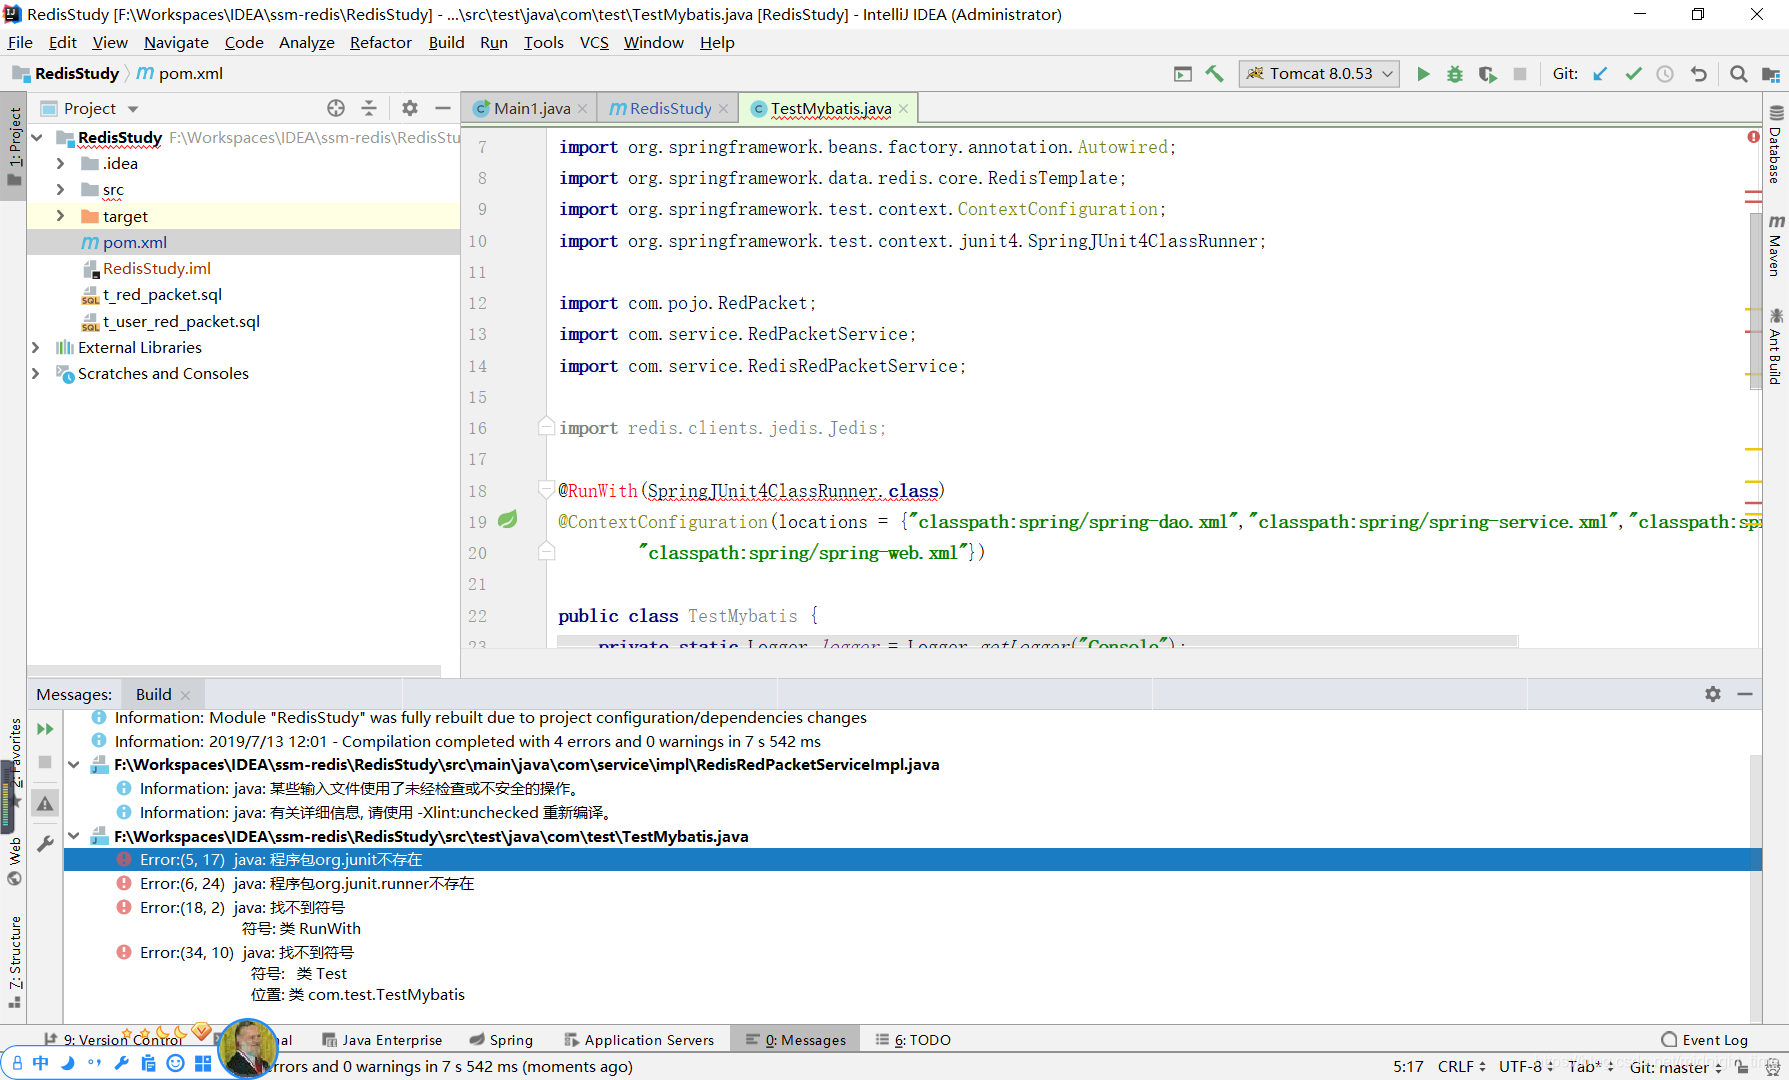Image resolution: width=1789 pixels, height=1080 pixels.
Task: Open Project panel settings gear
Action: point(410,108)
